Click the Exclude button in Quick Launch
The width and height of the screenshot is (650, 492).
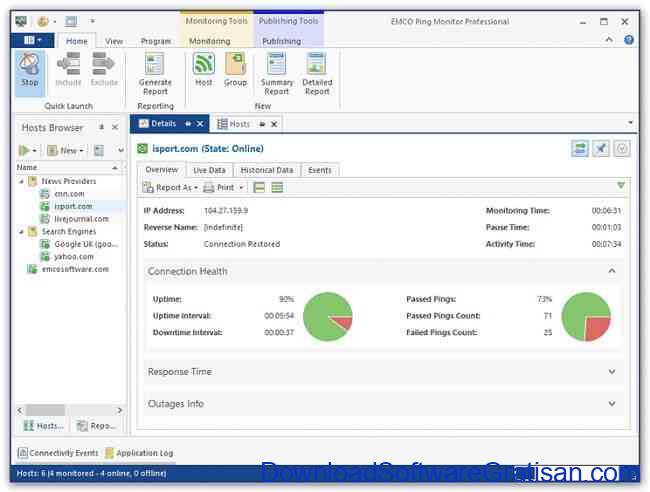104,70
